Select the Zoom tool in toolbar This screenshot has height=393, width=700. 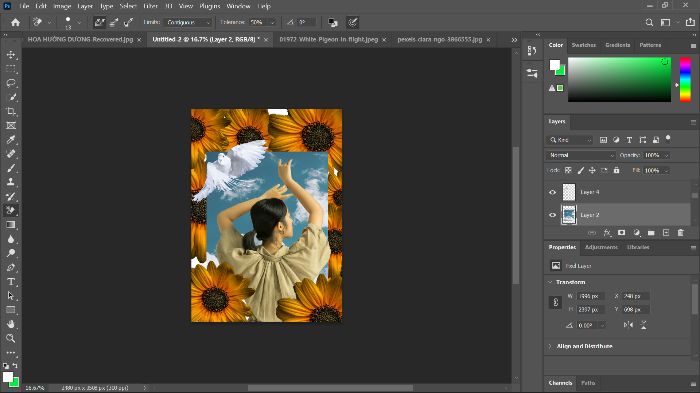11,338
